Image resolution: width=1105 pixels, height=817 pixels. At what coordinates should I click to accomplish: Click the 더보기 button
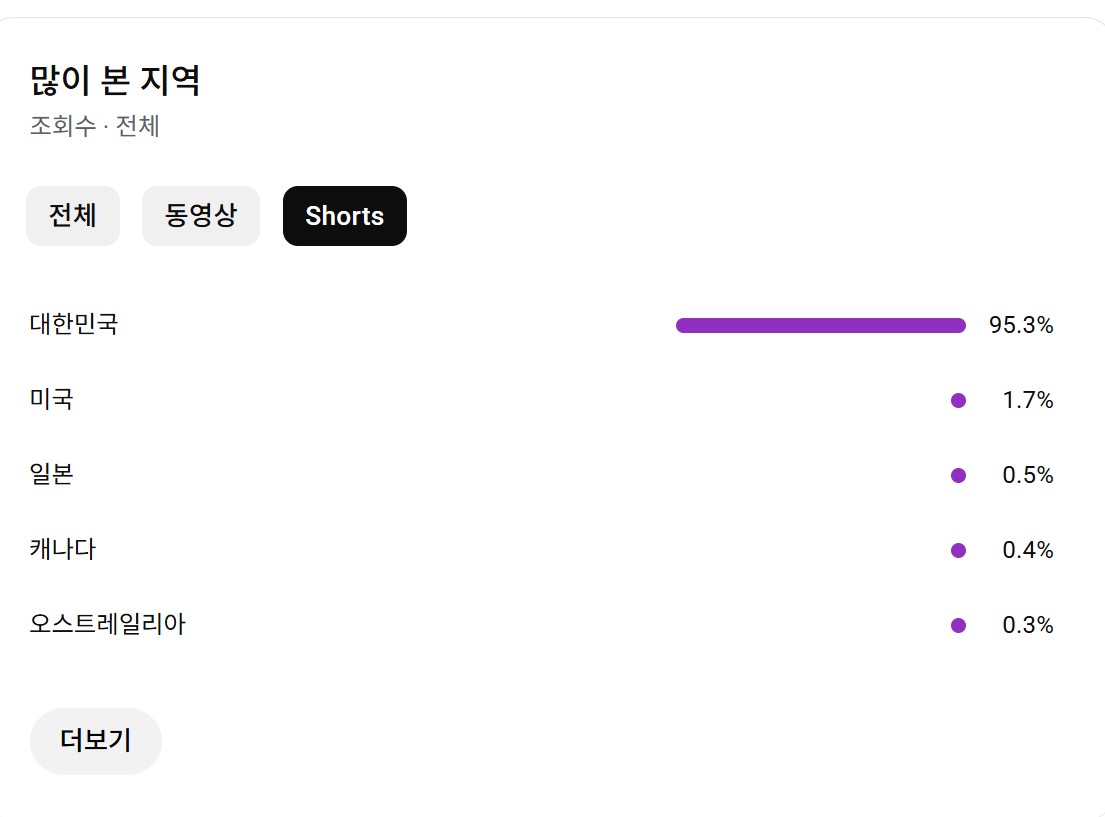pyautogui.click(x=96, y=741)
